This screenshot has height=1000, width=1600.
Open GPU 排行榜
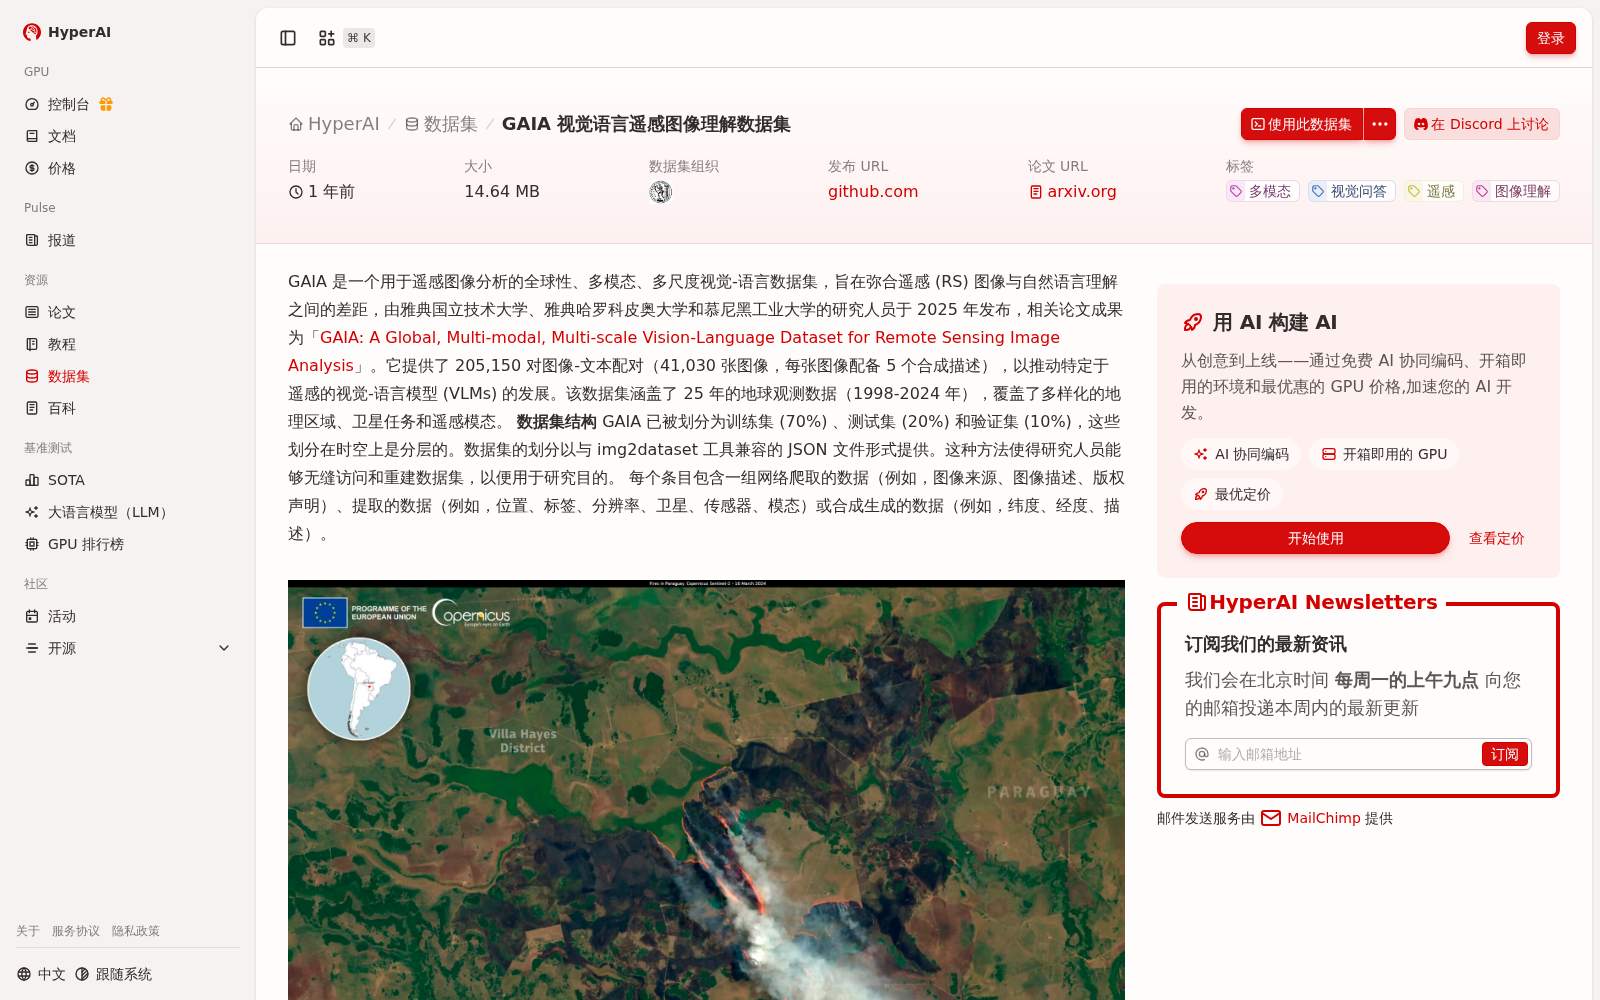click(127, 544)
